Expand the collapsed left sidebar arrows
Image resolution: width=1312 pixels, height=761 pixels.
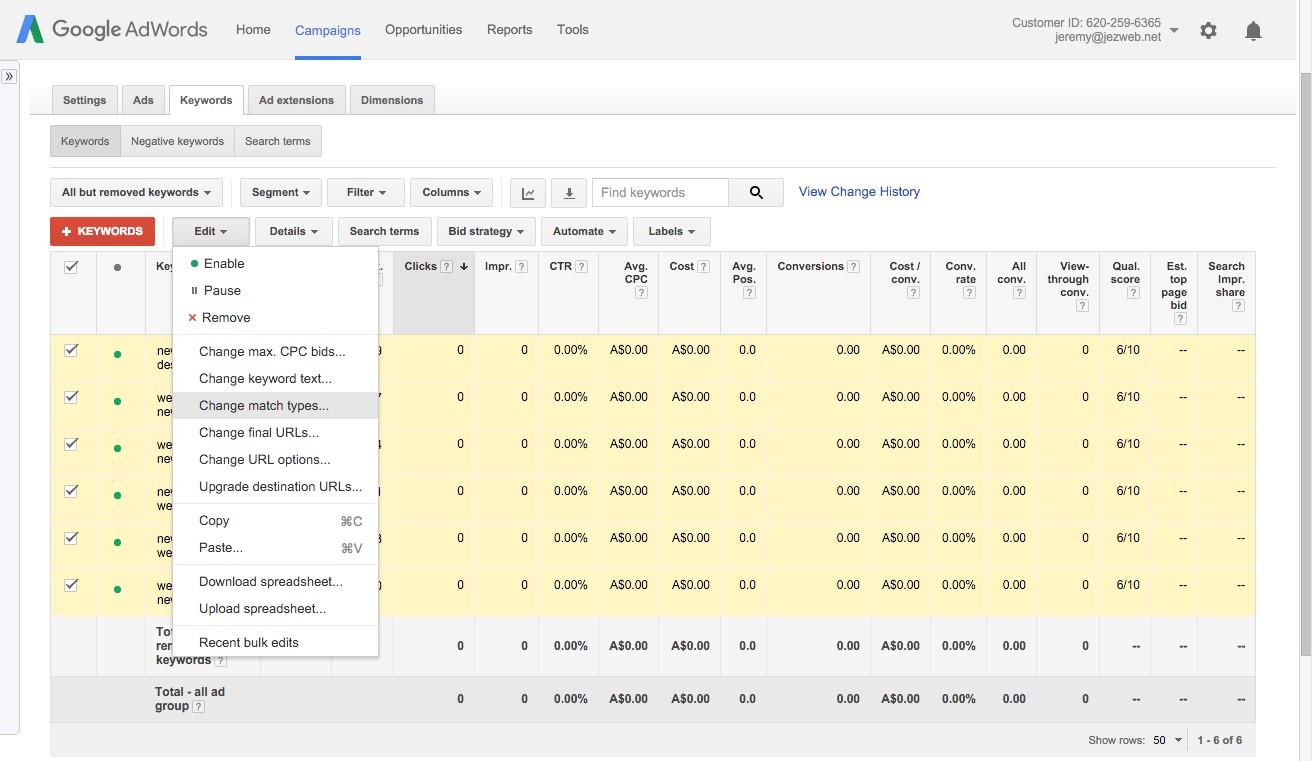[x=10, y=74]
